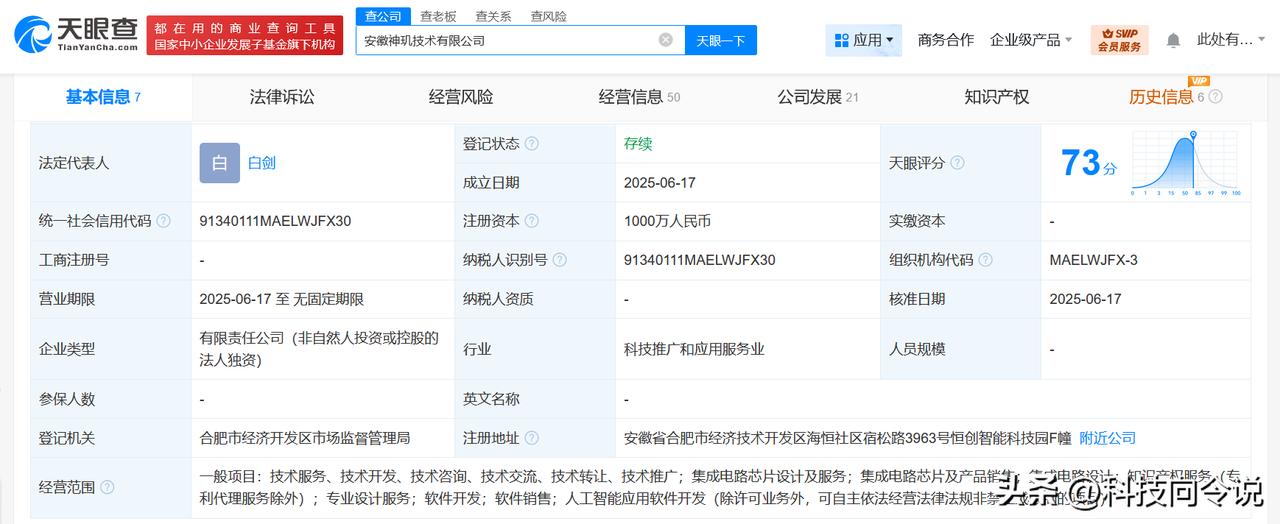Viewport: 1280px width, 524px height.
Task: Click help icon beside 登记状态
Action: [x=532, y=144]
